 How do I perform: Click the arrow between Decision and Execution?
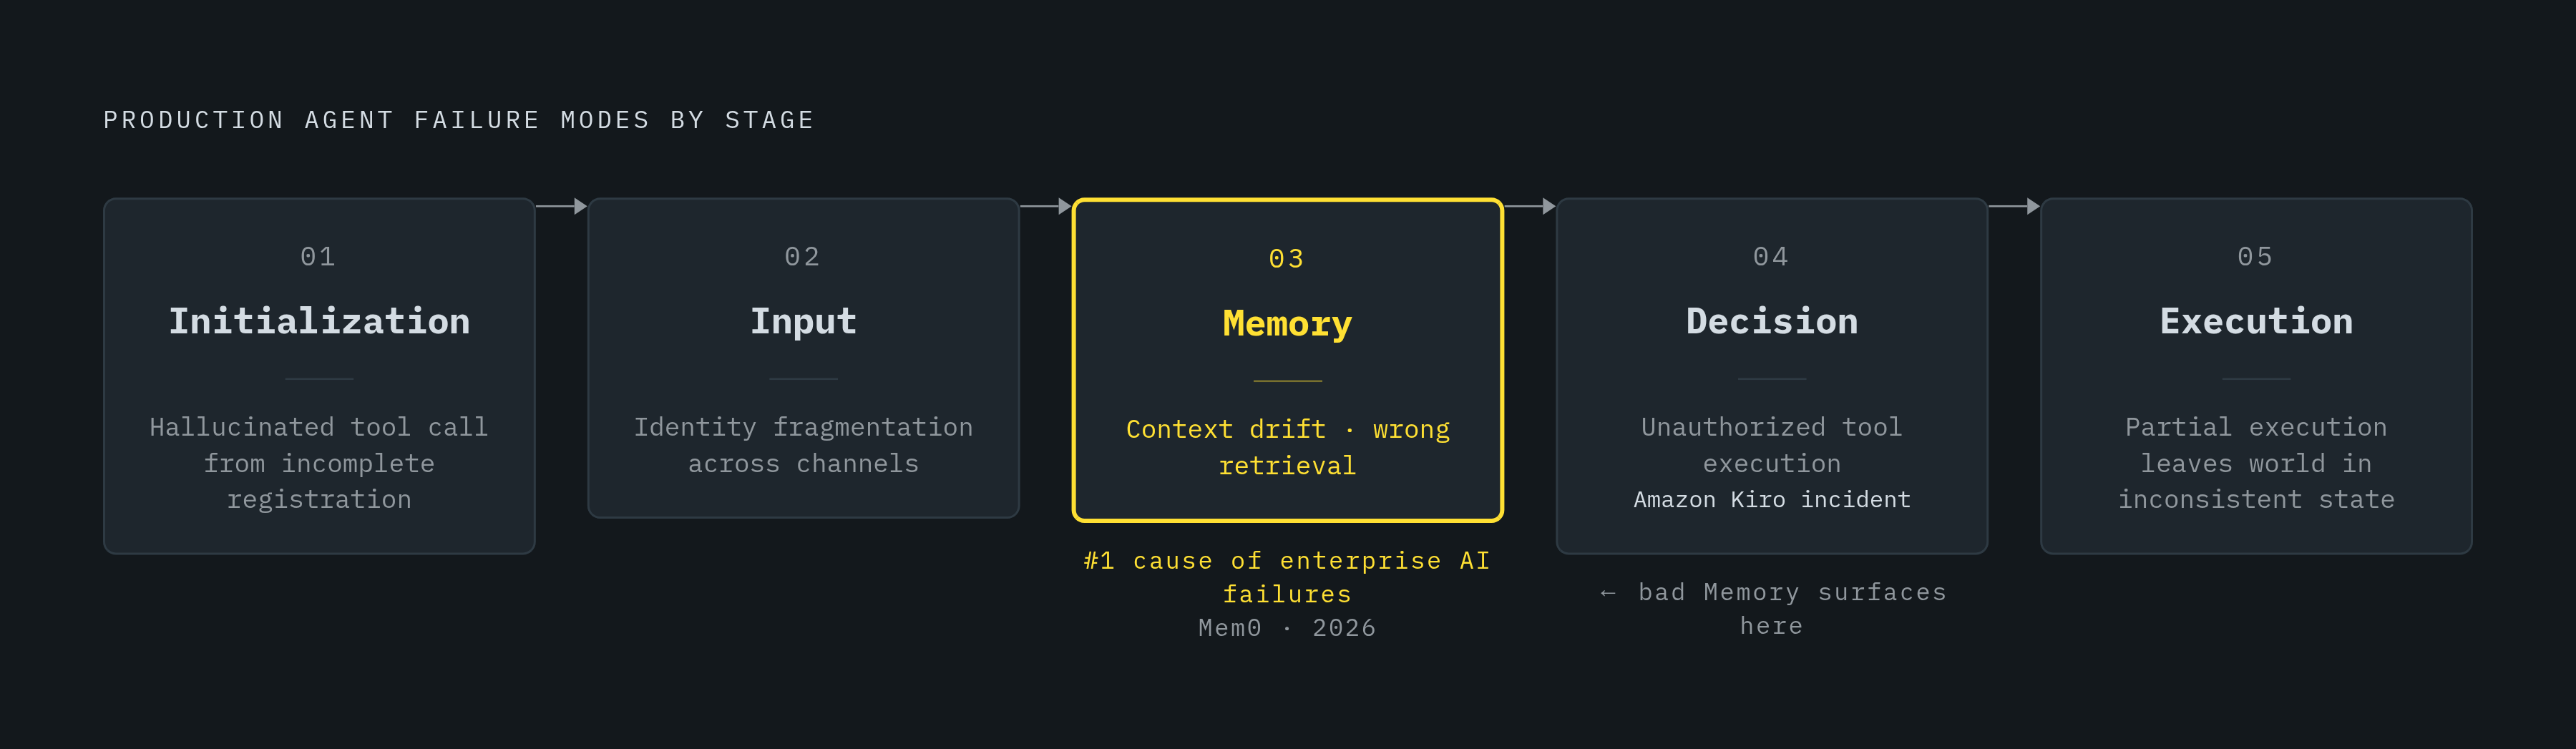pos(2014,206)
